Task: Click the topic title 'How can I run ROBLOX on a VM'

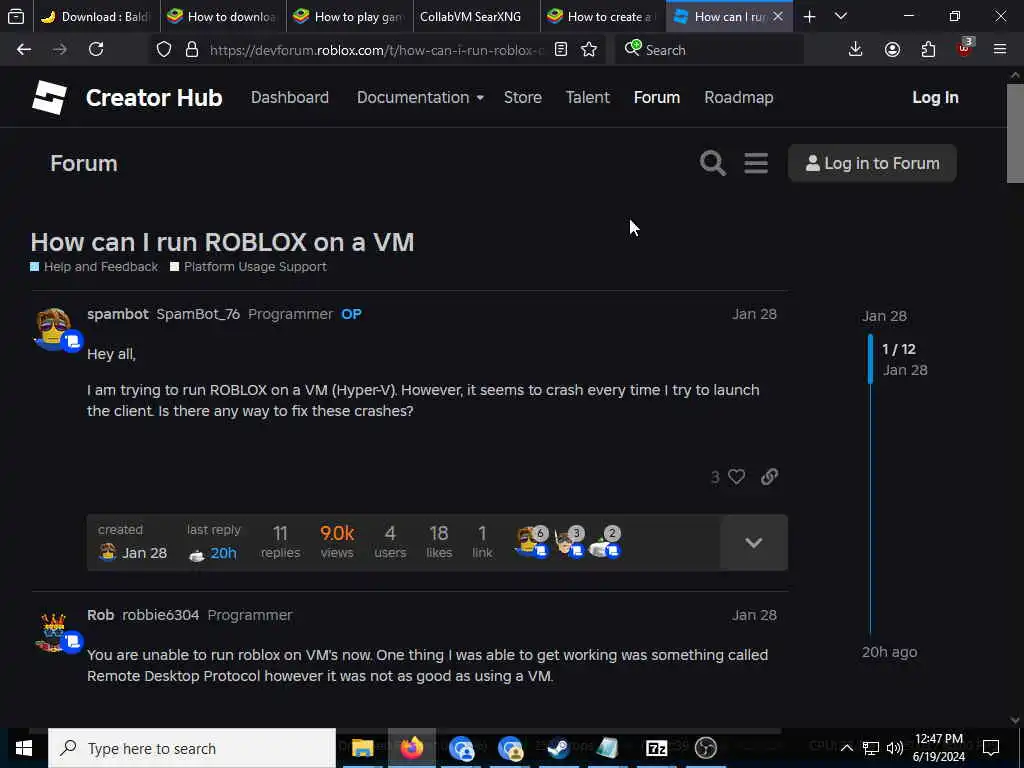Action: click(222, 242)
